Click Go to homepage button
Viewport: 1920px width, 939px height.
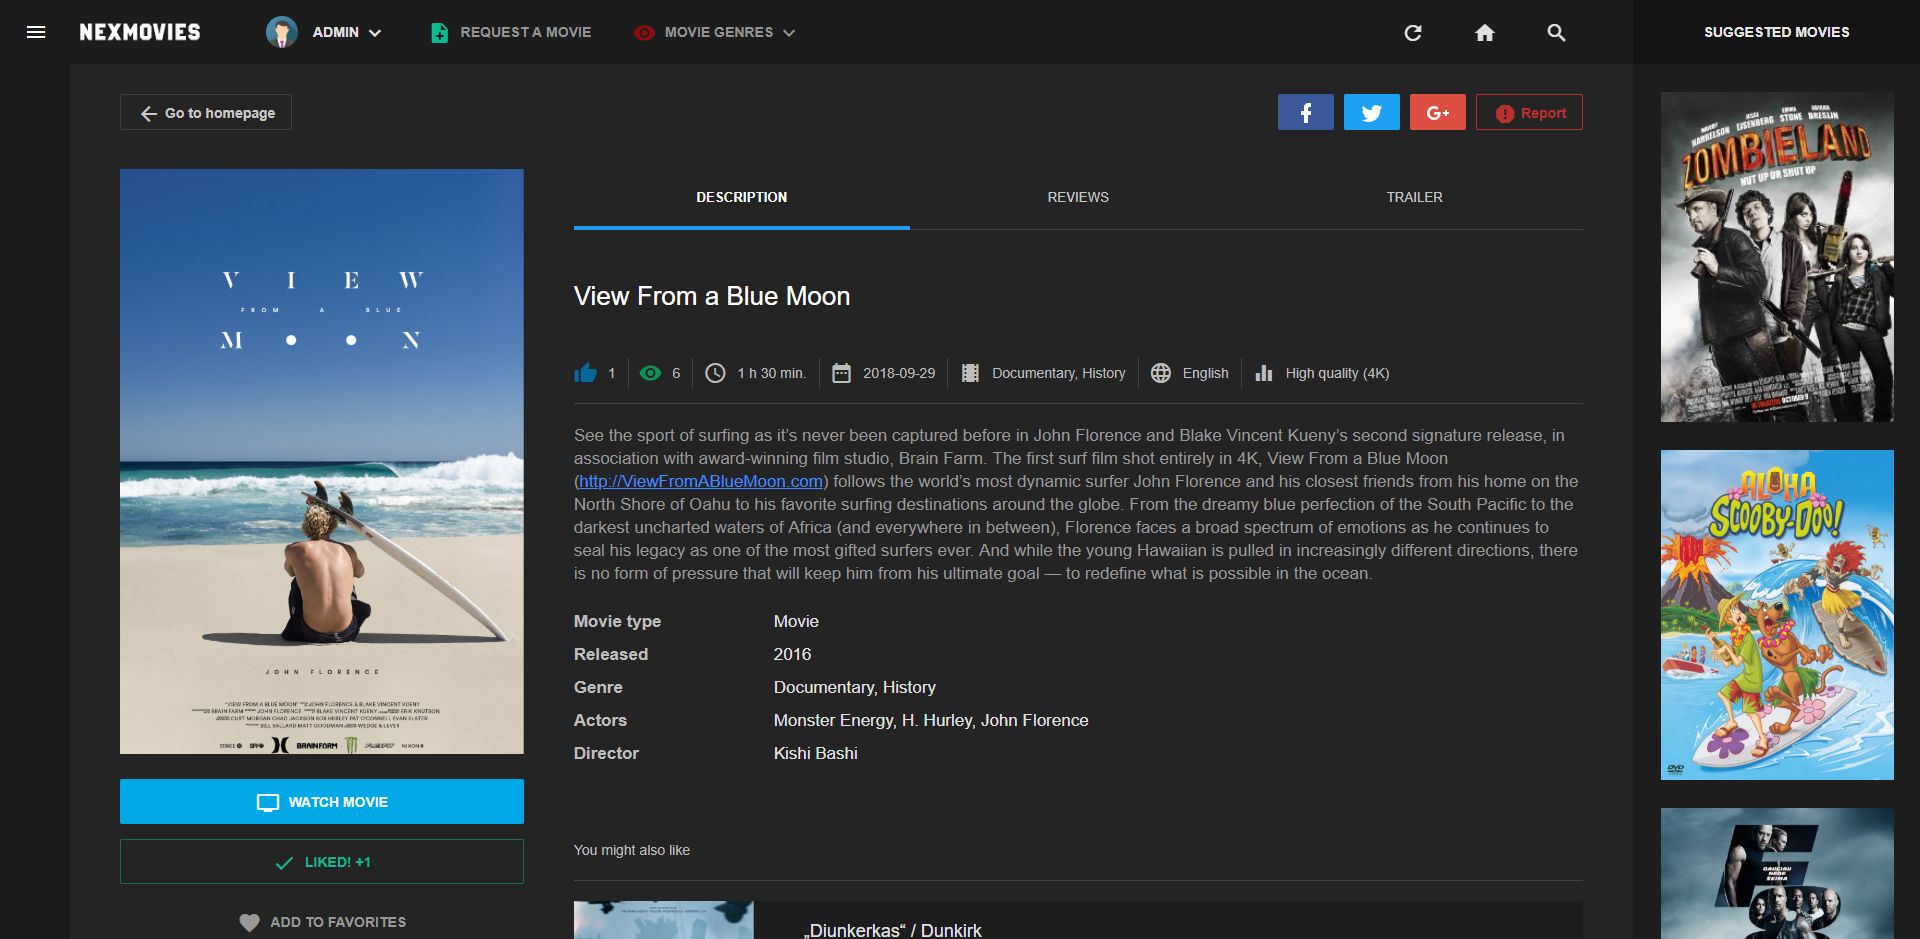[206, 112]
